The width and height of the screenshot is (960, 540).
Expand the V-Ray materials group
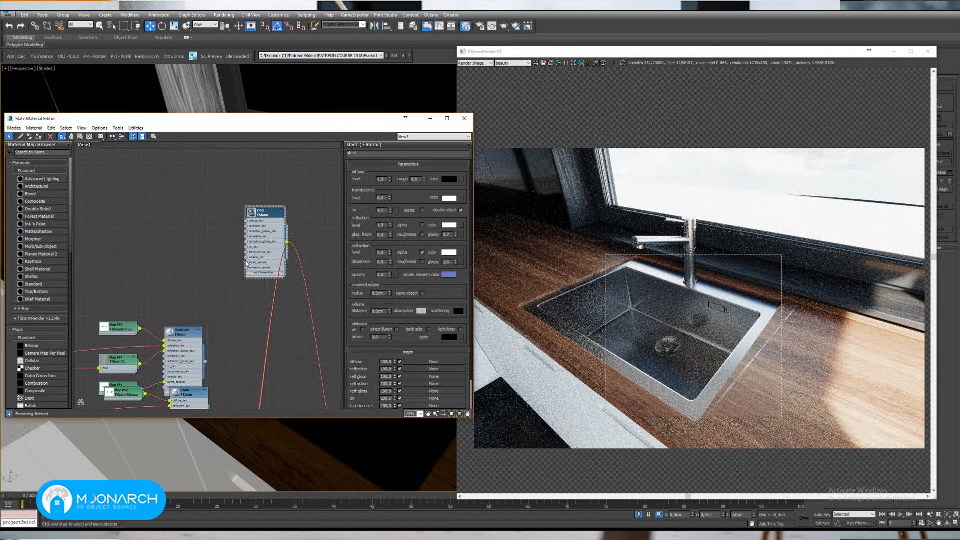[x=15, y=309]
